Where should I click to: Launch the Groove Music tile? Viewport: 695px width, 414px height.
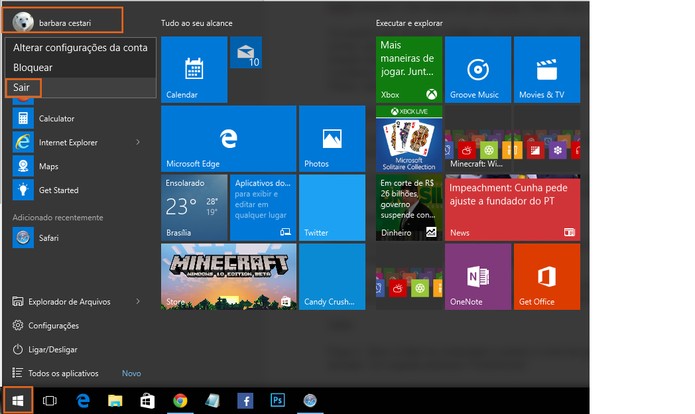click(x=478, y=70)
